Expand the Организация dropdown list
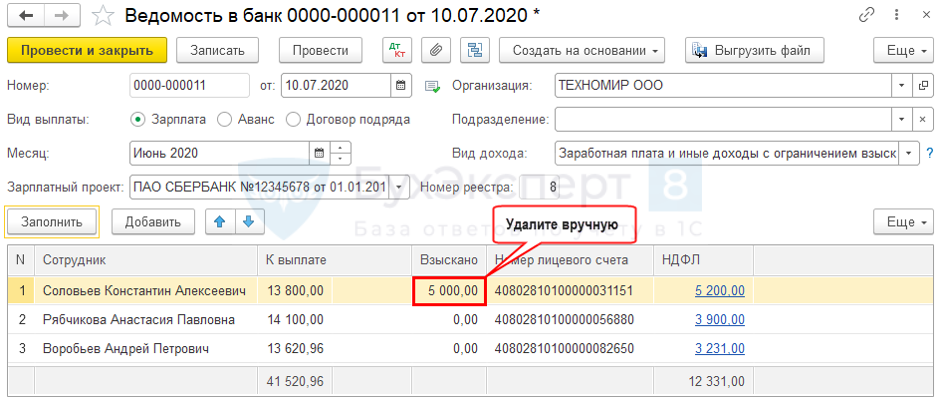Screen dimensions: 942x400 coord(903,86)
